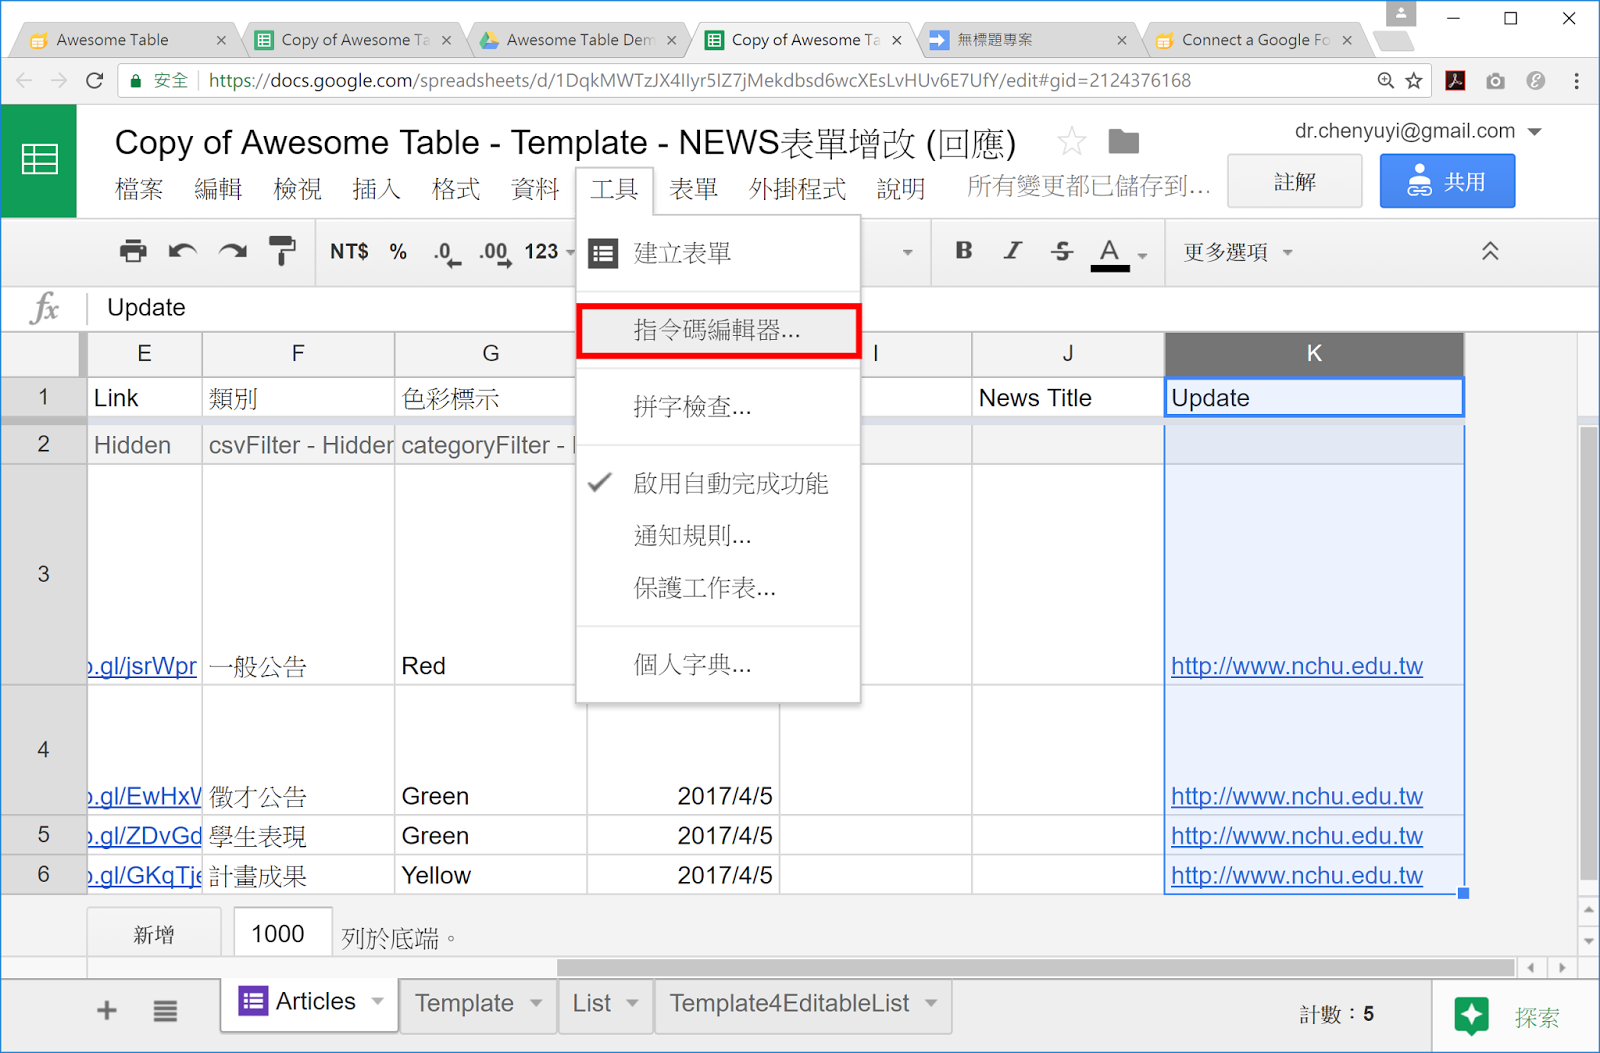Increase decimal places
Image resolution: width=1600 pixels, height=1053 pixels.
[495, 253]
